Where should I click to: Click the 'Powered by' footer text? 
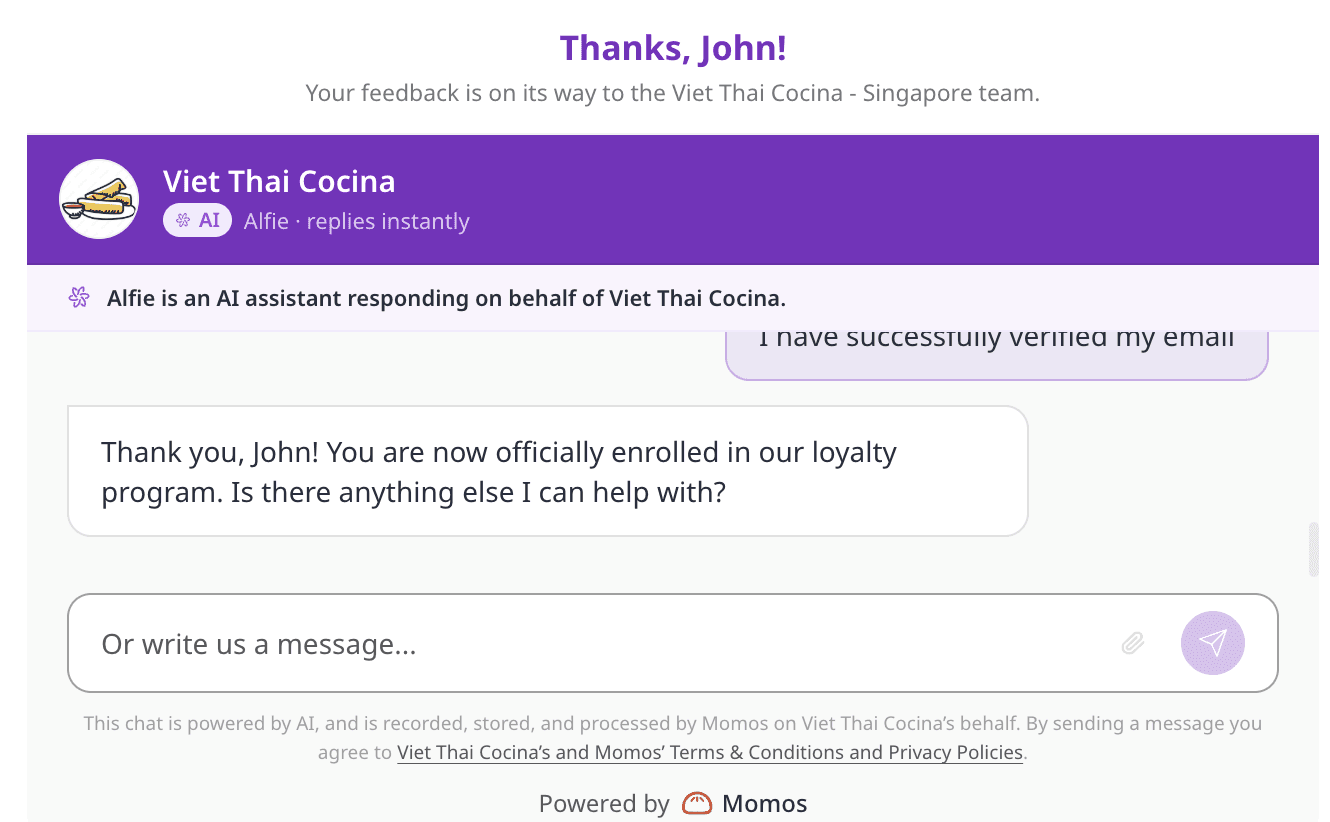[x=604, y=803]
